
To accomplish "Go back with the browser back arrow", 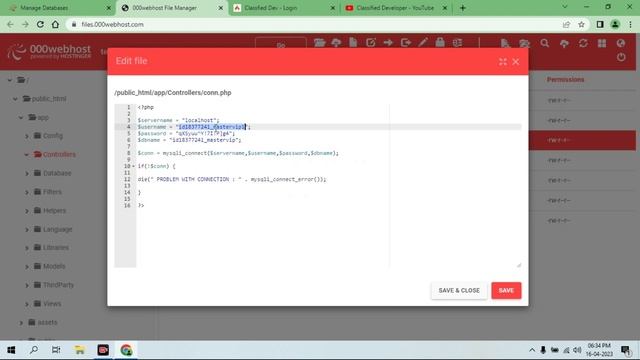I will [x=10, y=24].
